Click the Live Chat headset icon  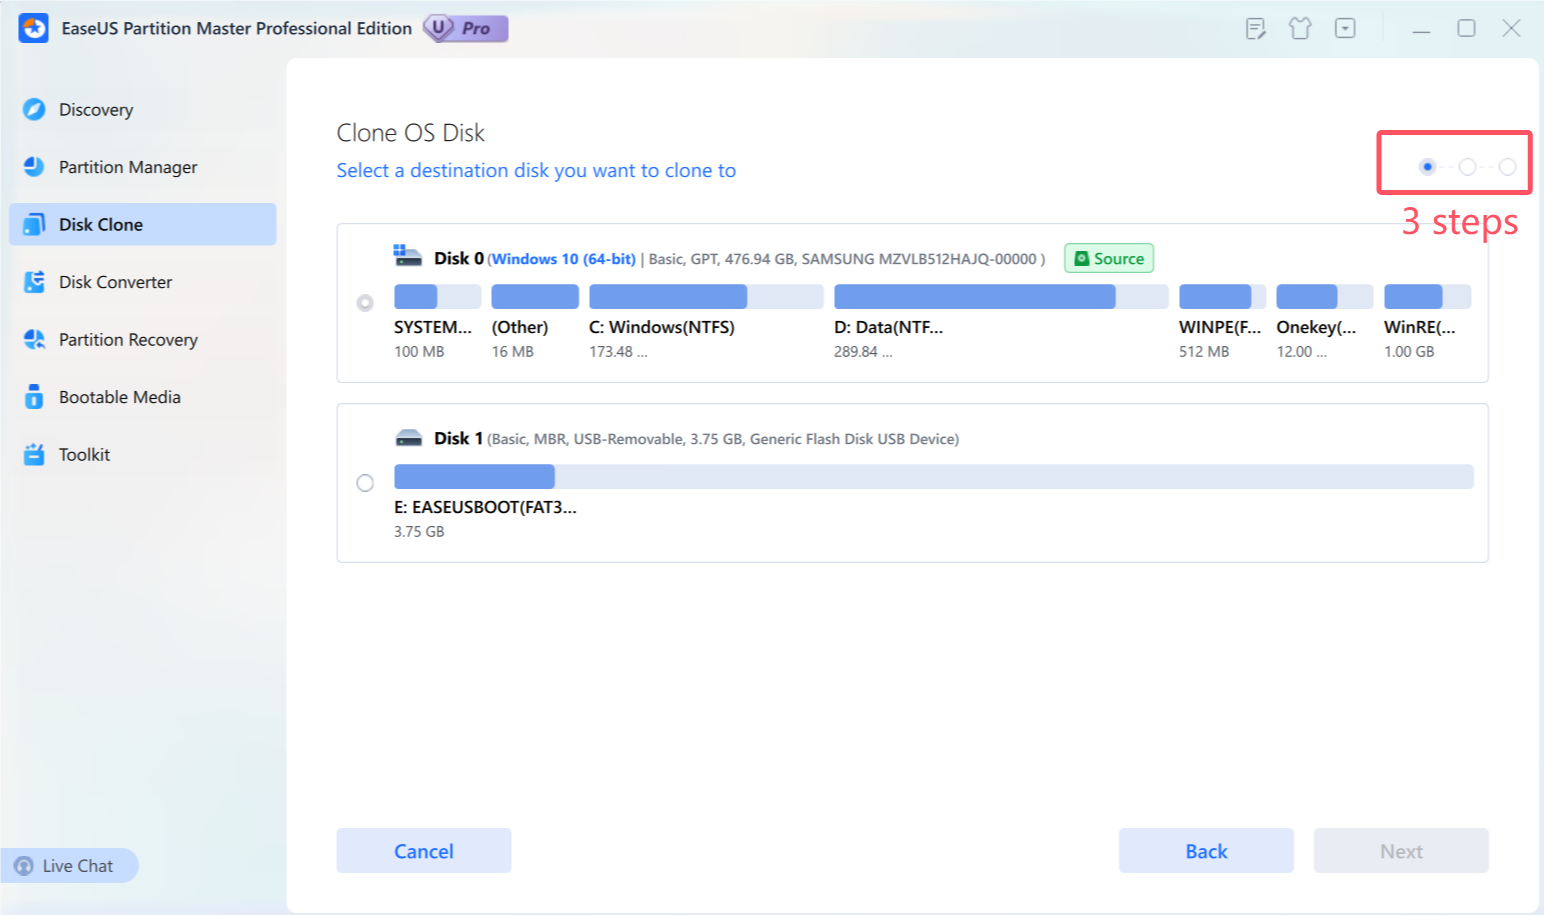(24, 866)
